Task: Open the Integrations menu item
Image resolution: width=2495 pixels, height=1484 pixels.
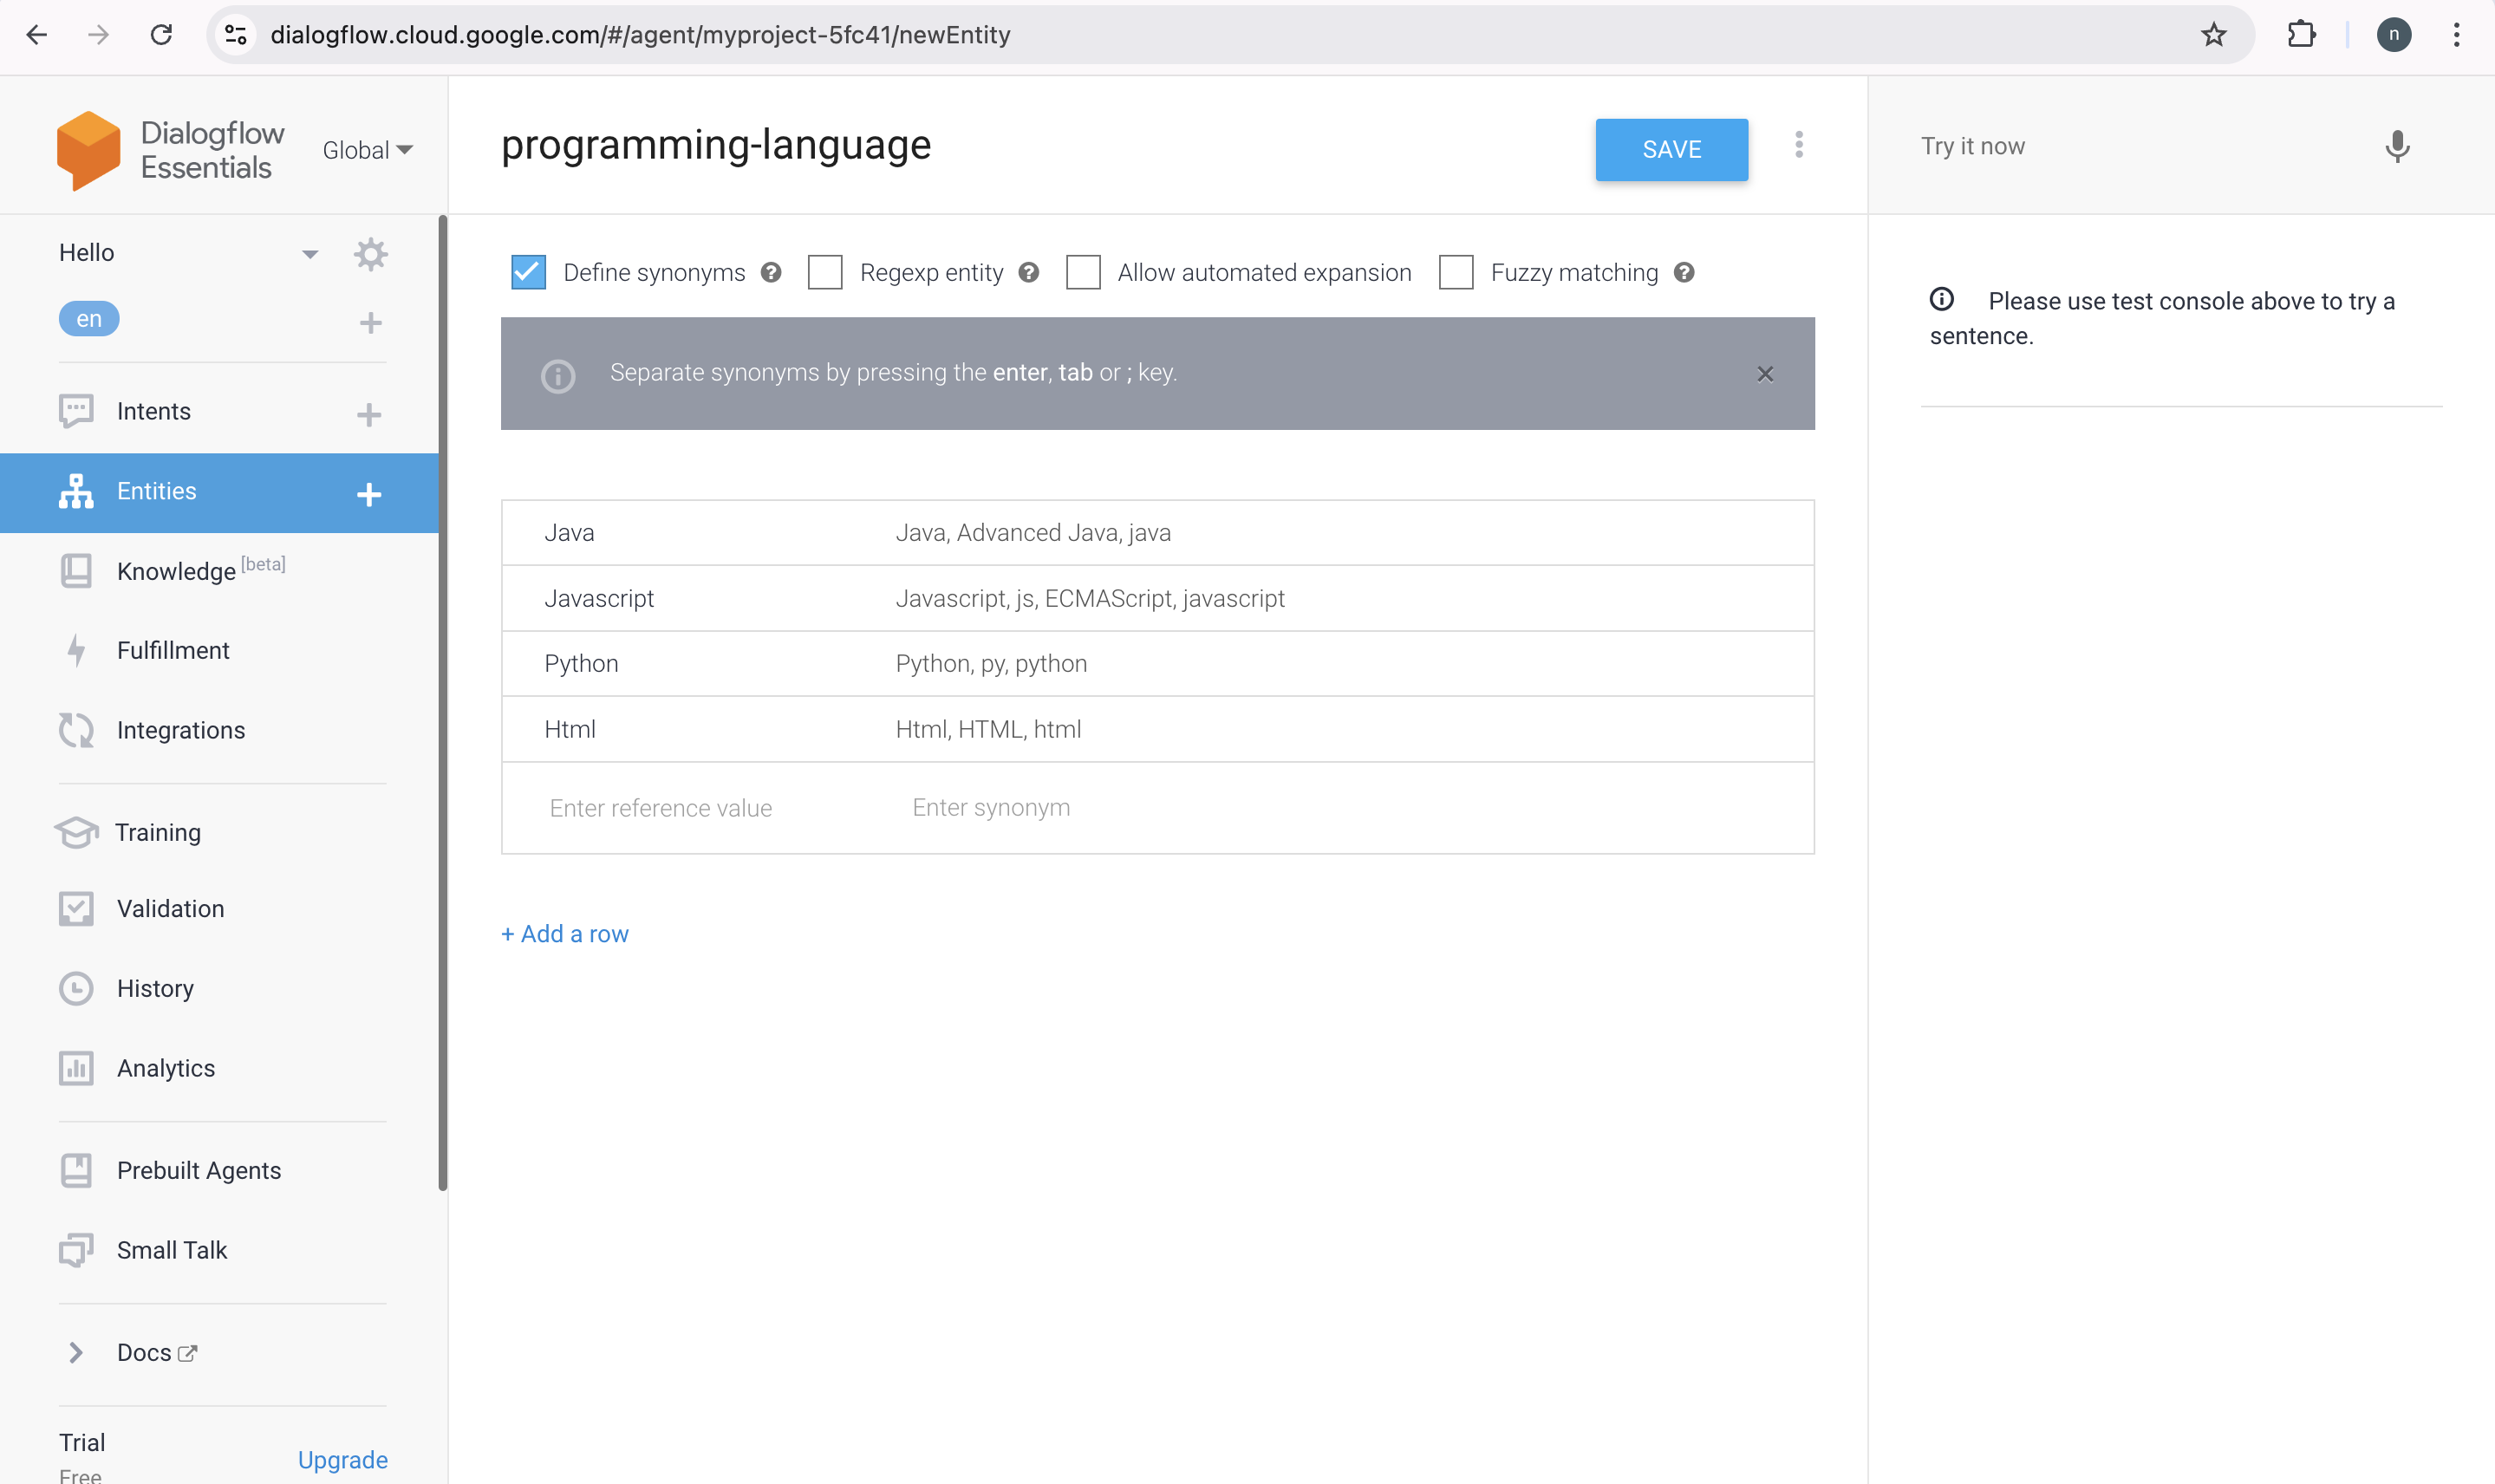Action: 180,730
